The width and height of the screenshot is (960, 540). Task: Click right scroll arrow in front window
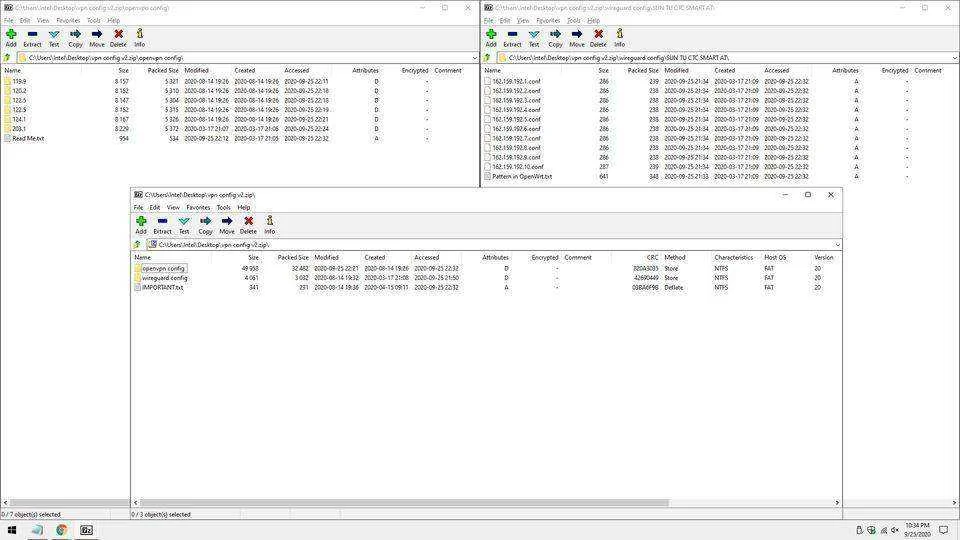coord(837,503)
